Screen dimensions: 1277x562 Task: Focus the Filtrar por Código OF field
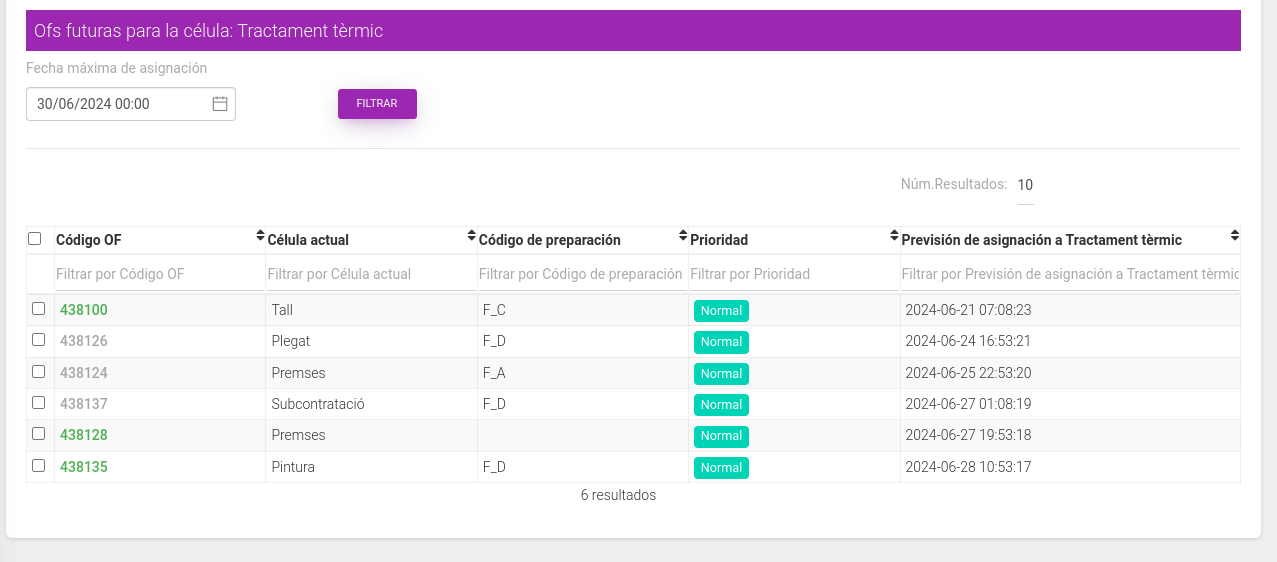(x=159, y=274)
